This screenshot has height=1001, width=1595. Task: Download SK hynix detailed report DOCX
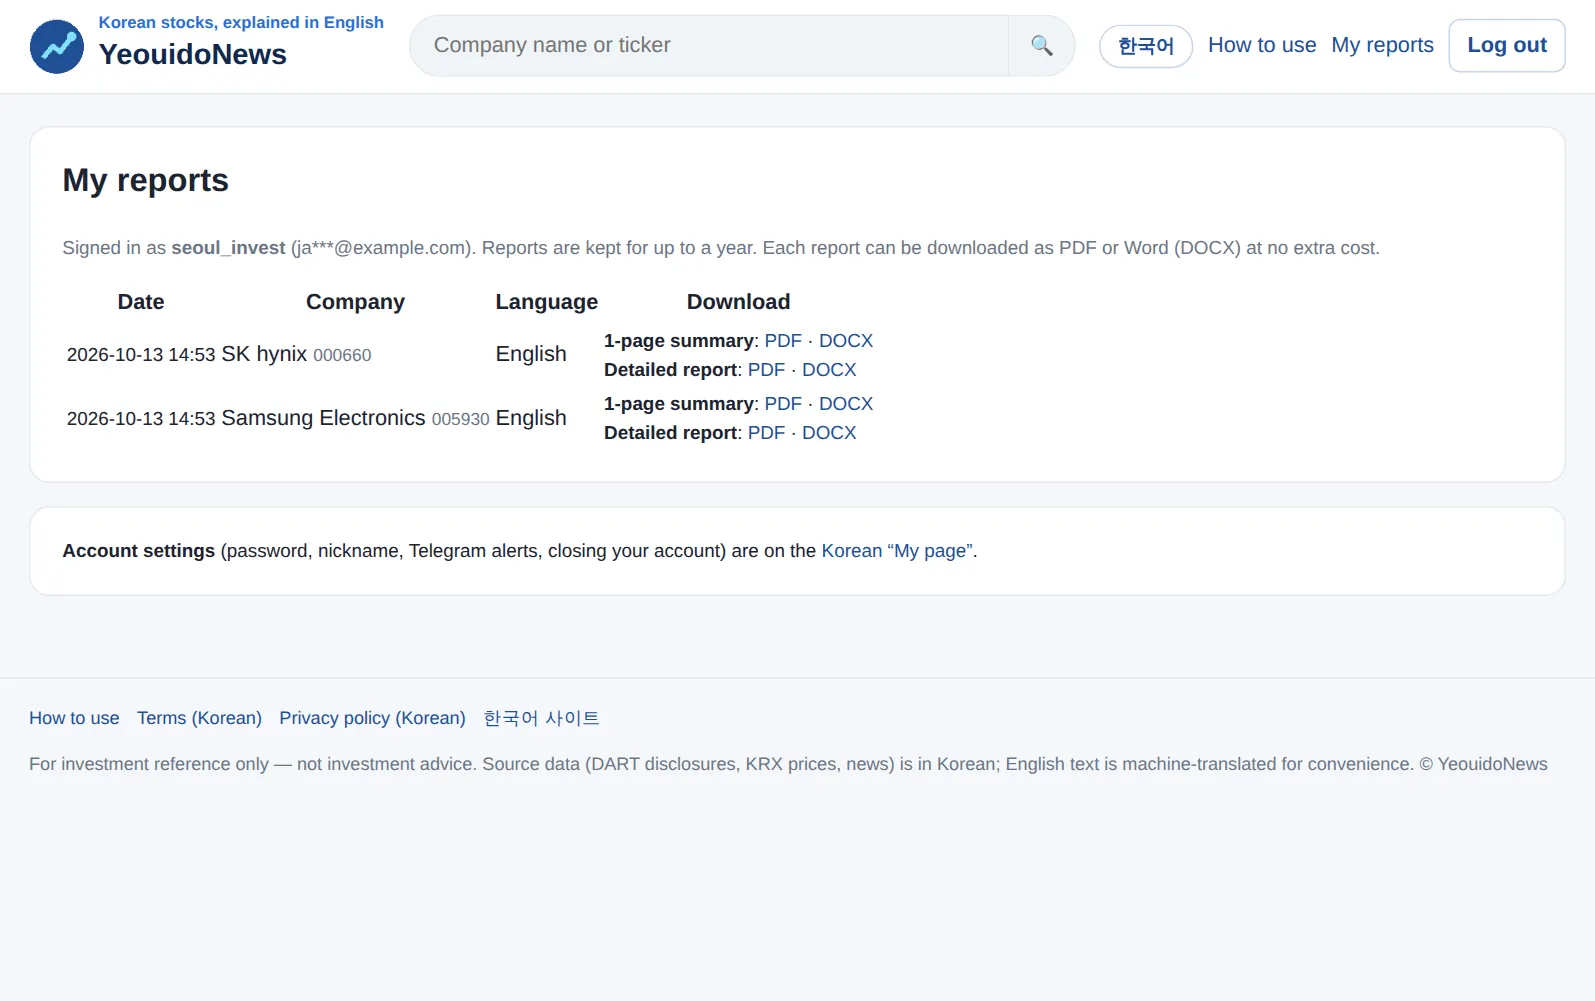[829, 370]
